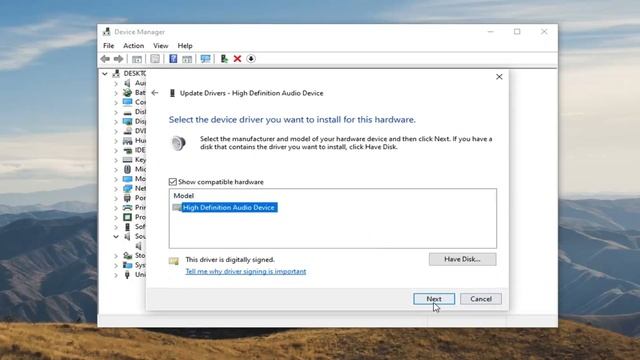Select Keyboards icon in device tree
The width and height of the screenshot is (640, 360).
127,160
